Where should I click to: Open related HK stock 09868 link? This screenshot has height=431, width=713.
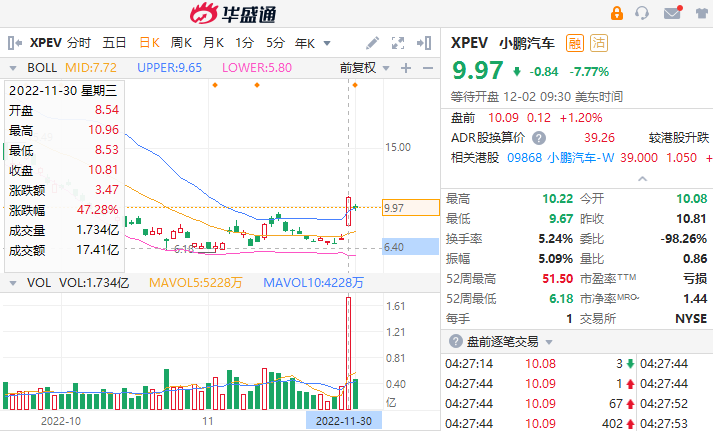tap(524, 158)
